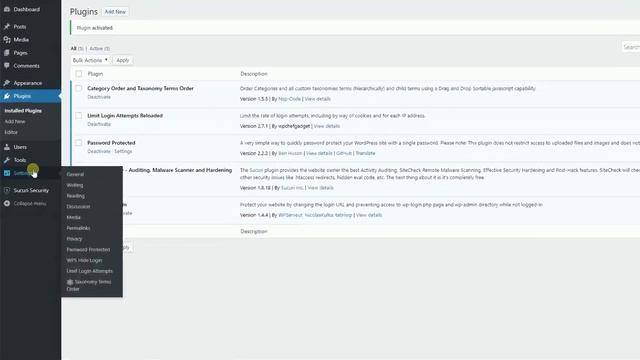Deactivate Limit Login Attempts Reloaded
The width and height of the screenshot is (640, 360).
click(99, 124)
